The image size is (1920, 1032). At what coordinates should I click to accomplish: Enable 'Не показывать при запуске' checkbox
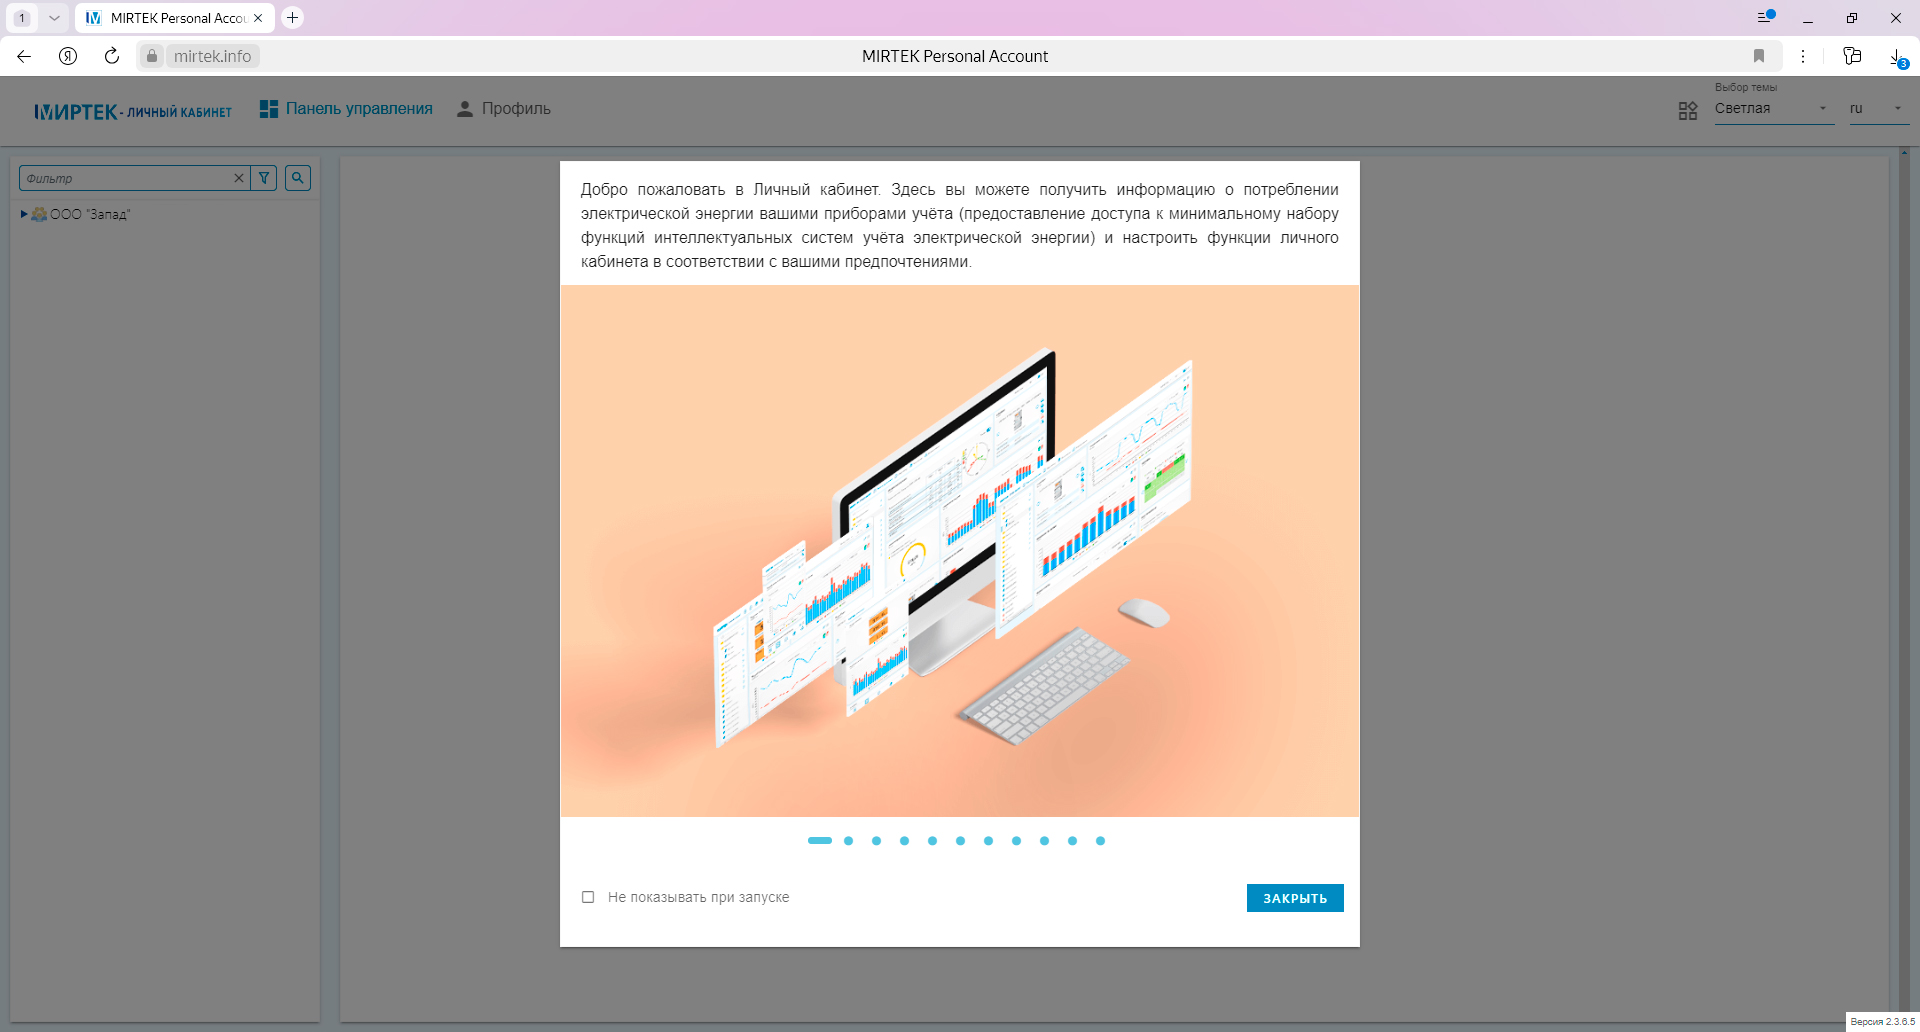tap(588, 897)
